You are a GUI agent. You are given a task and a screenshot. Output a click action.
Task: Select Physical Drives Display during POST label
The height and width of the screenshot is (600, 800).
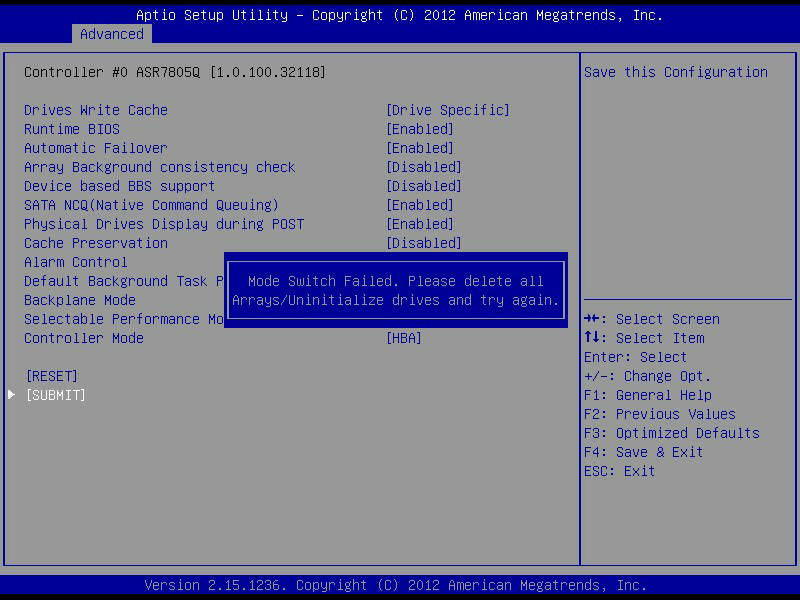pyautogui.click(x=164, y=224)
